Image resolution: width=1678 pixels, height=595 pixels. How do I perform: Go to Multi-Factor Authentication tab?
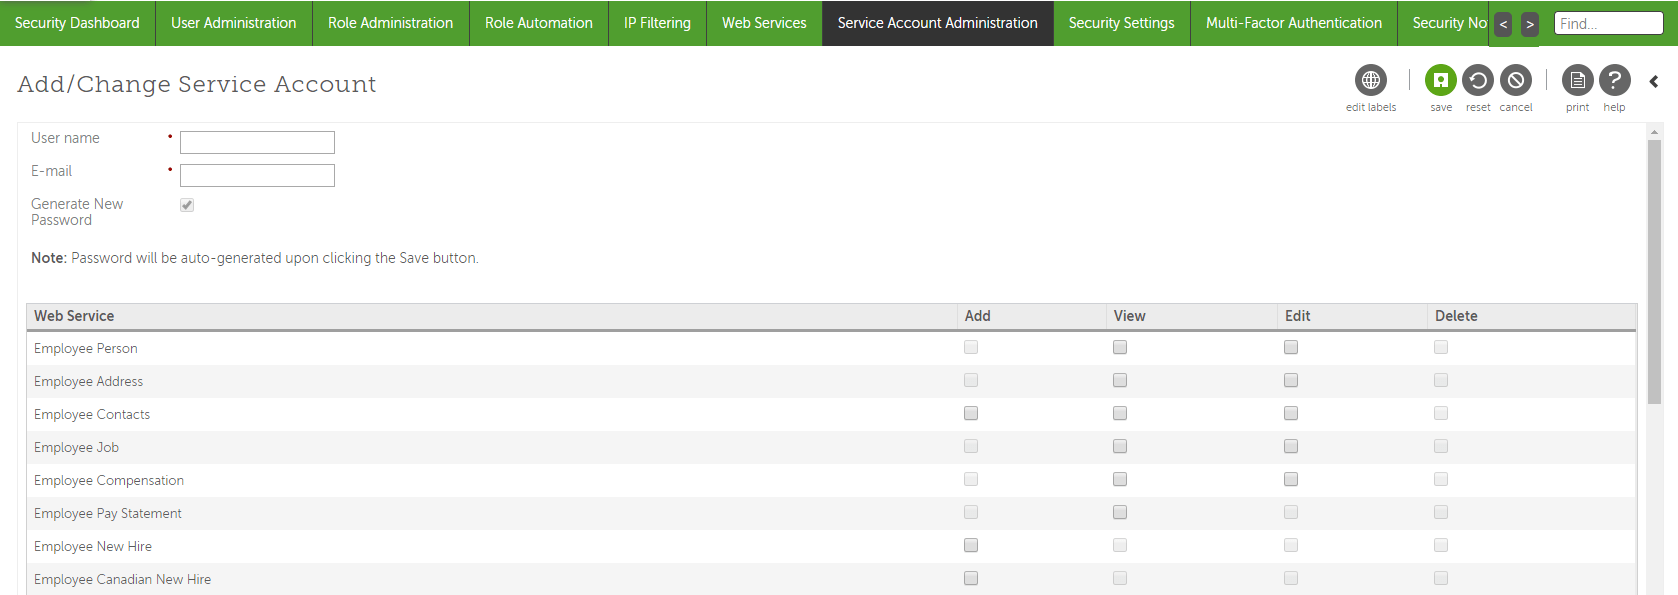1293,23
